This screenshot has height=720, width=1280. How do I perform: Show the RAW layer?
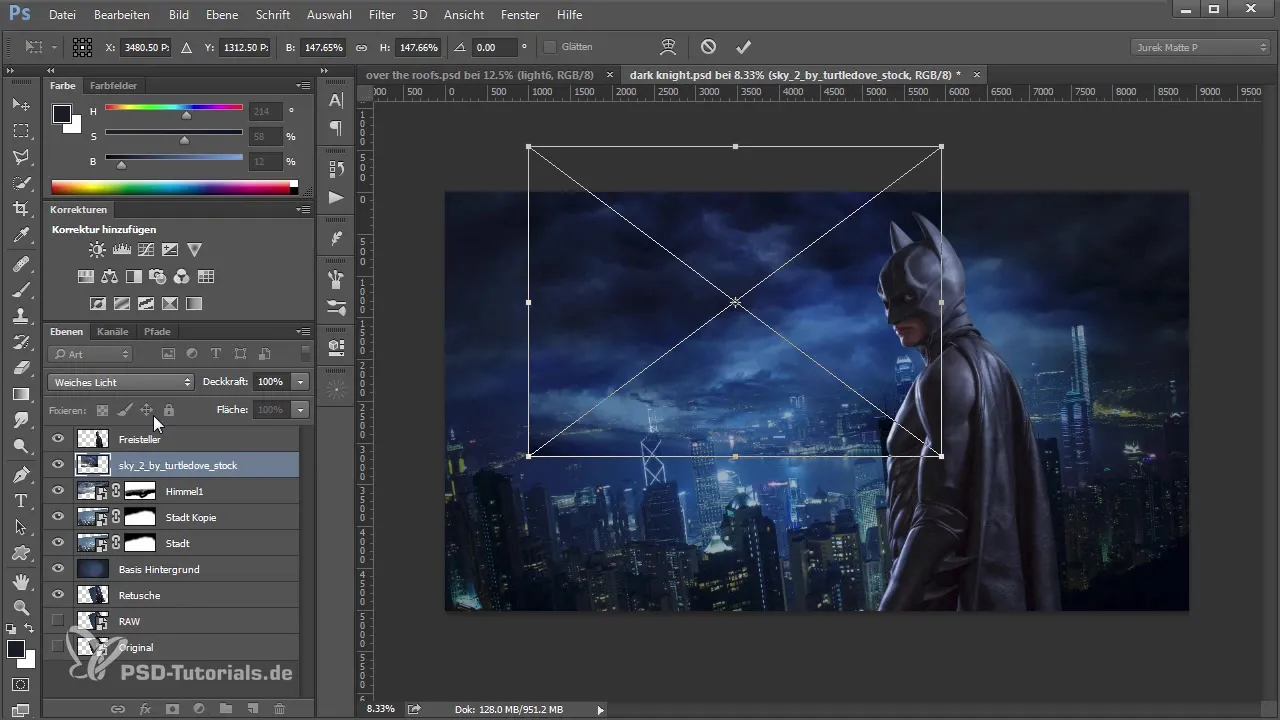tap(58, 621)
